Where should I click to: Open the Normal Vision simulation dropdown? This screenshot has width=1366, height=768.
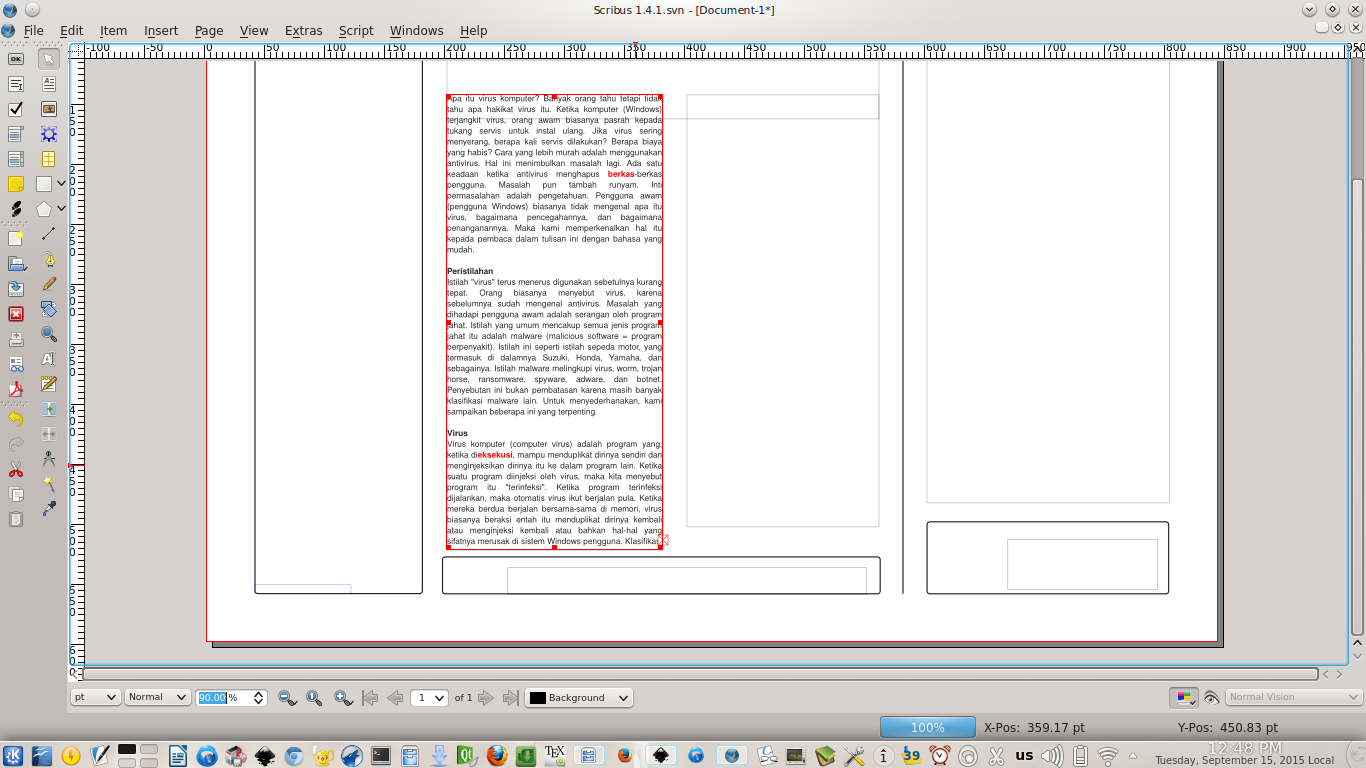click(1290, 697)
